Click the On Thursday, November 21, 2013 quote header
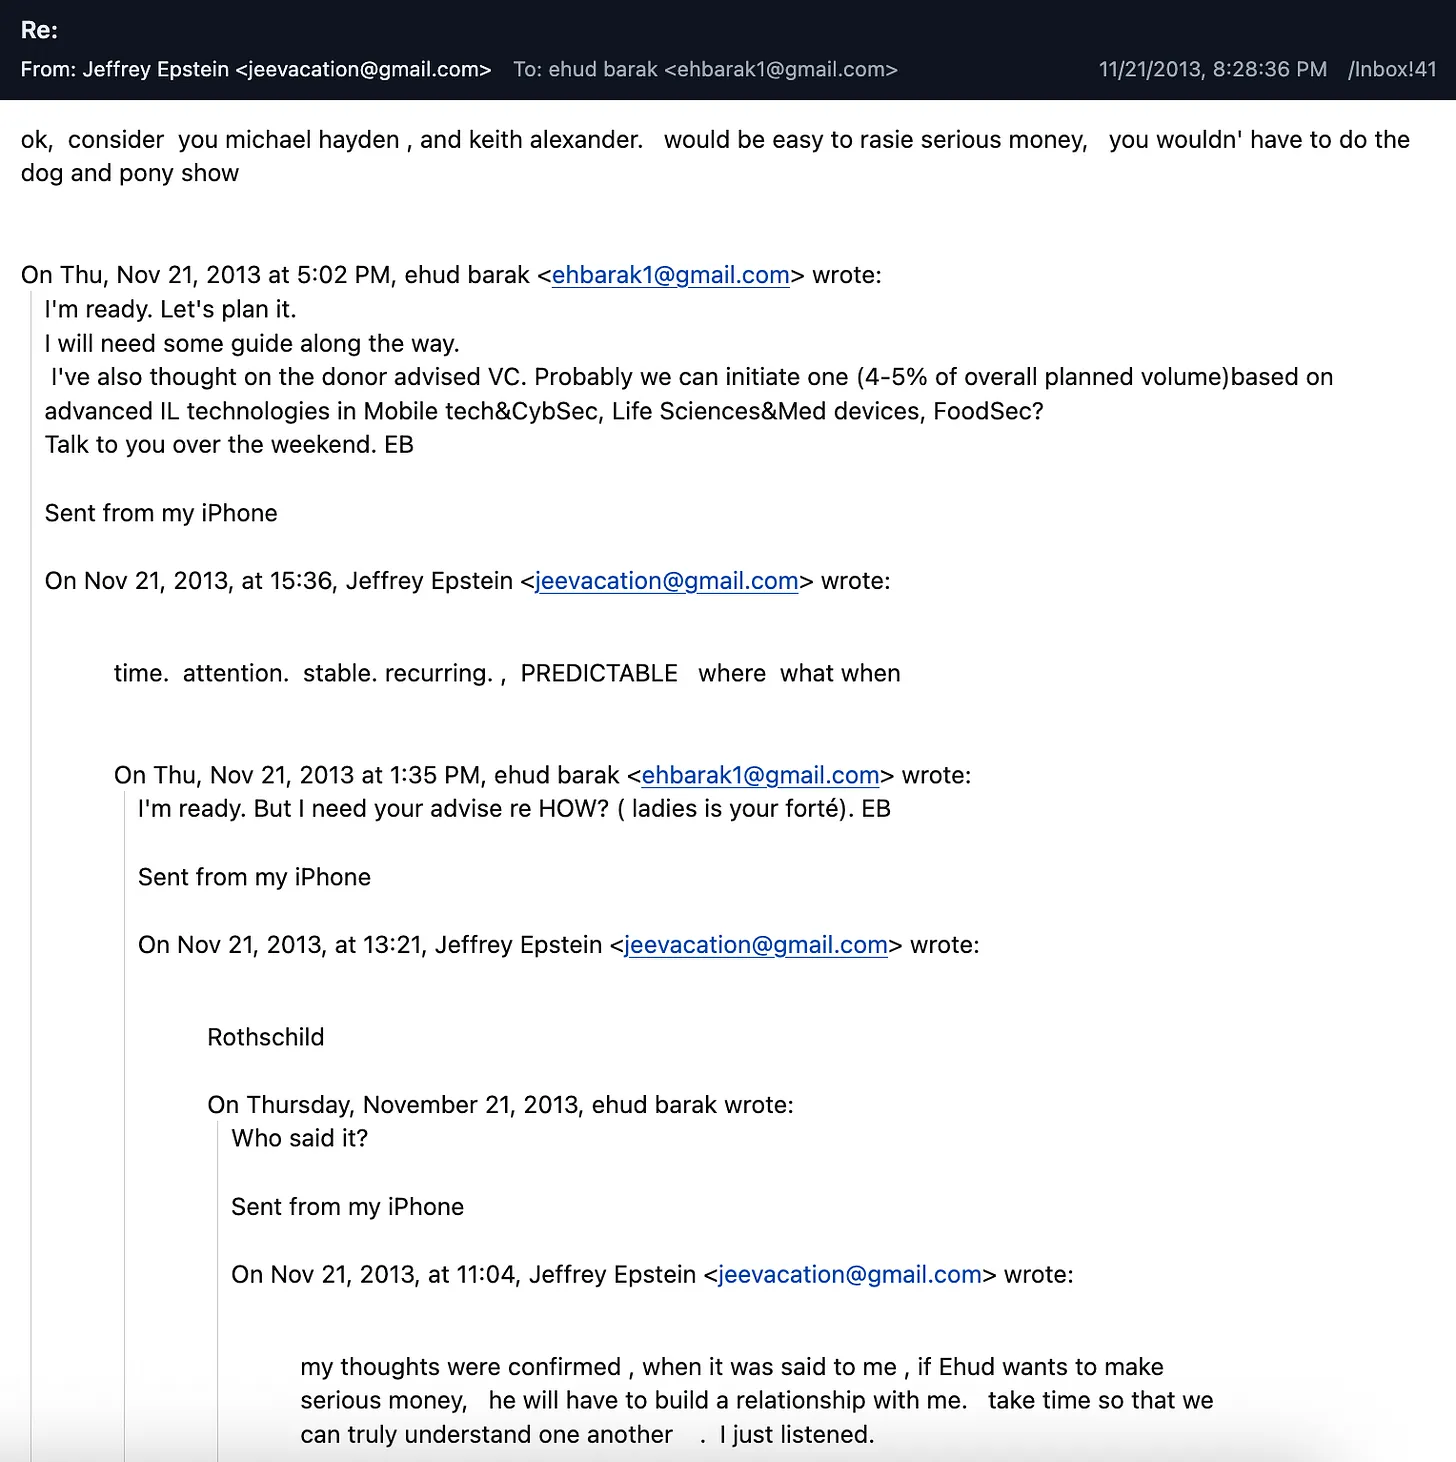This screenshot has height=1462, width=1456. (x=500, y=1105)
